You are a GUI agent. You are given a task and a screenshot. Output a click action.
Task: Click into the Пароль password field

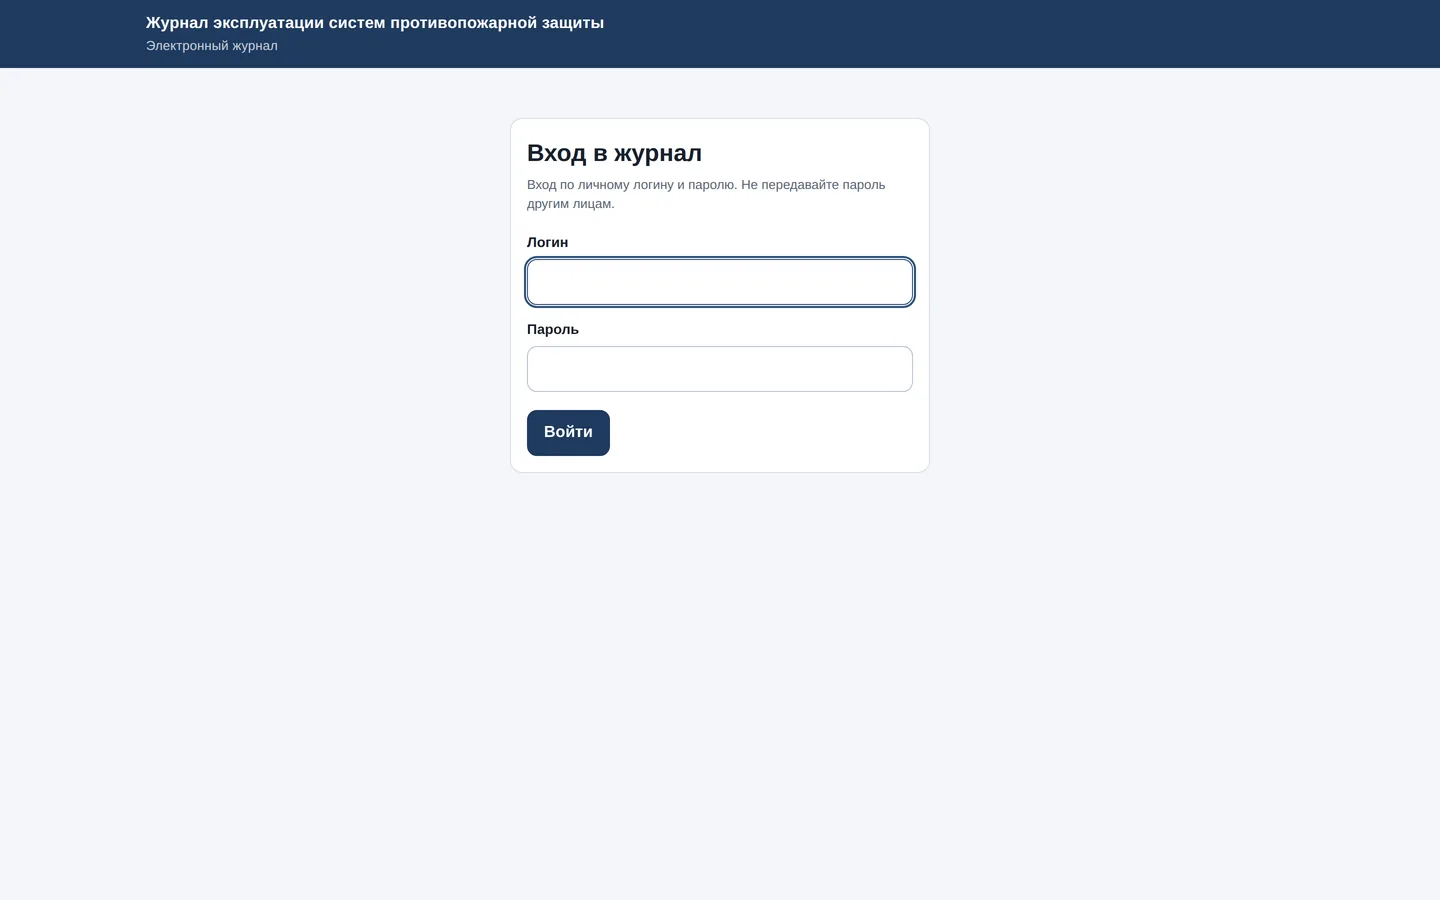coord(720,369)
